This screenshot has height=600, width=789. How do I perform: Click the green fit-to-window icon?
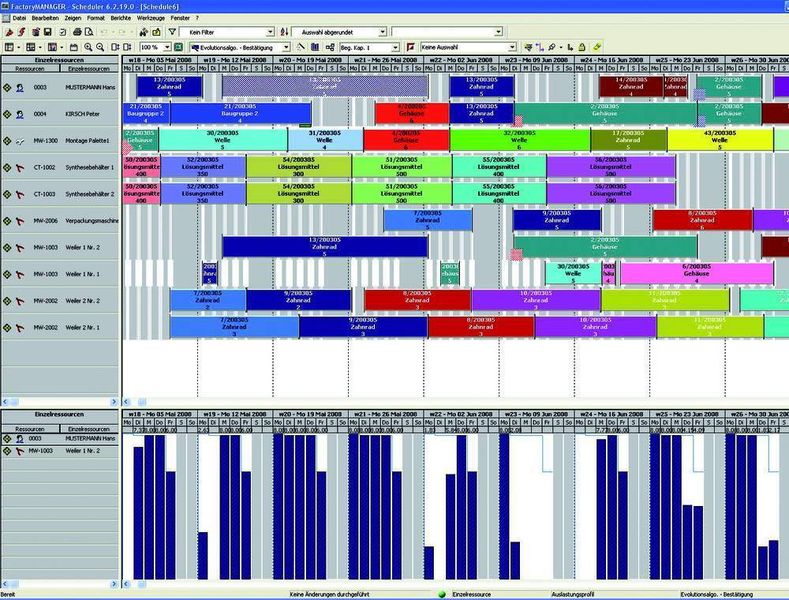pos(178,47)
